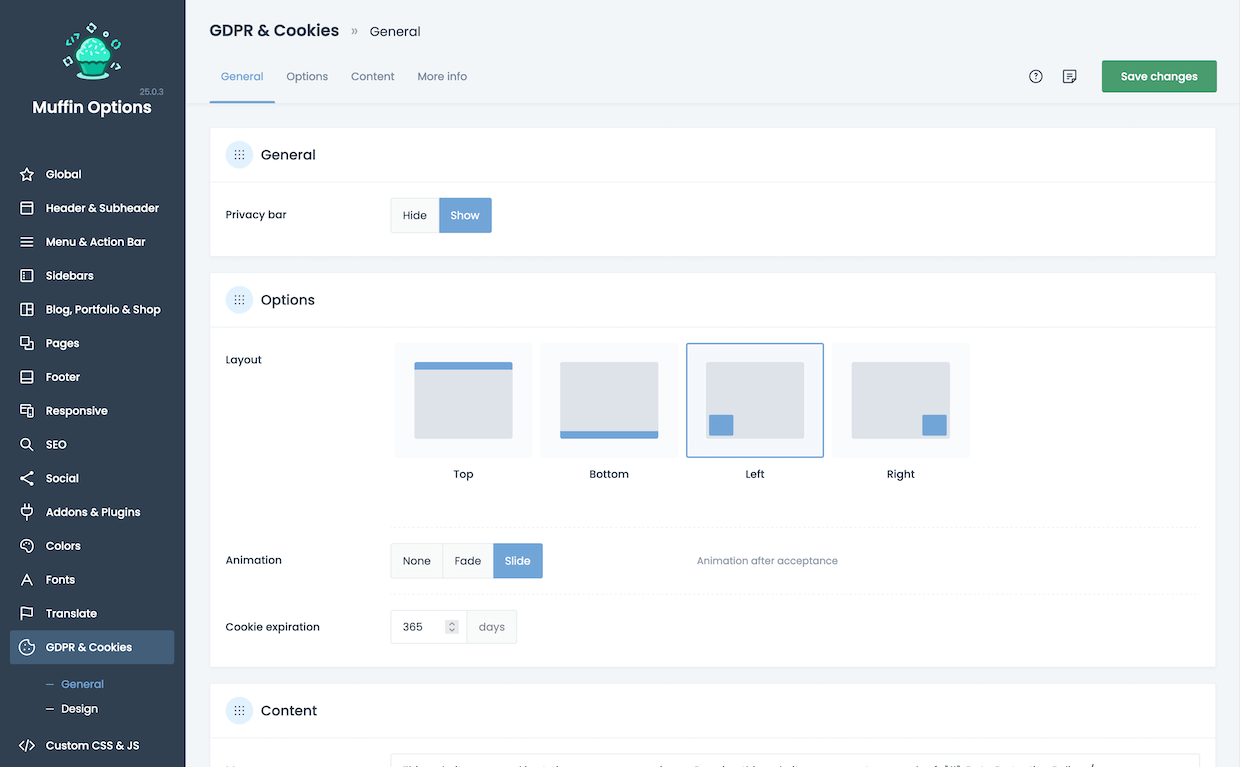Image resolution: width=1240 pixels, height=767 pixels.
Task: Open Global settings star icon
Action: coord(27,175)
